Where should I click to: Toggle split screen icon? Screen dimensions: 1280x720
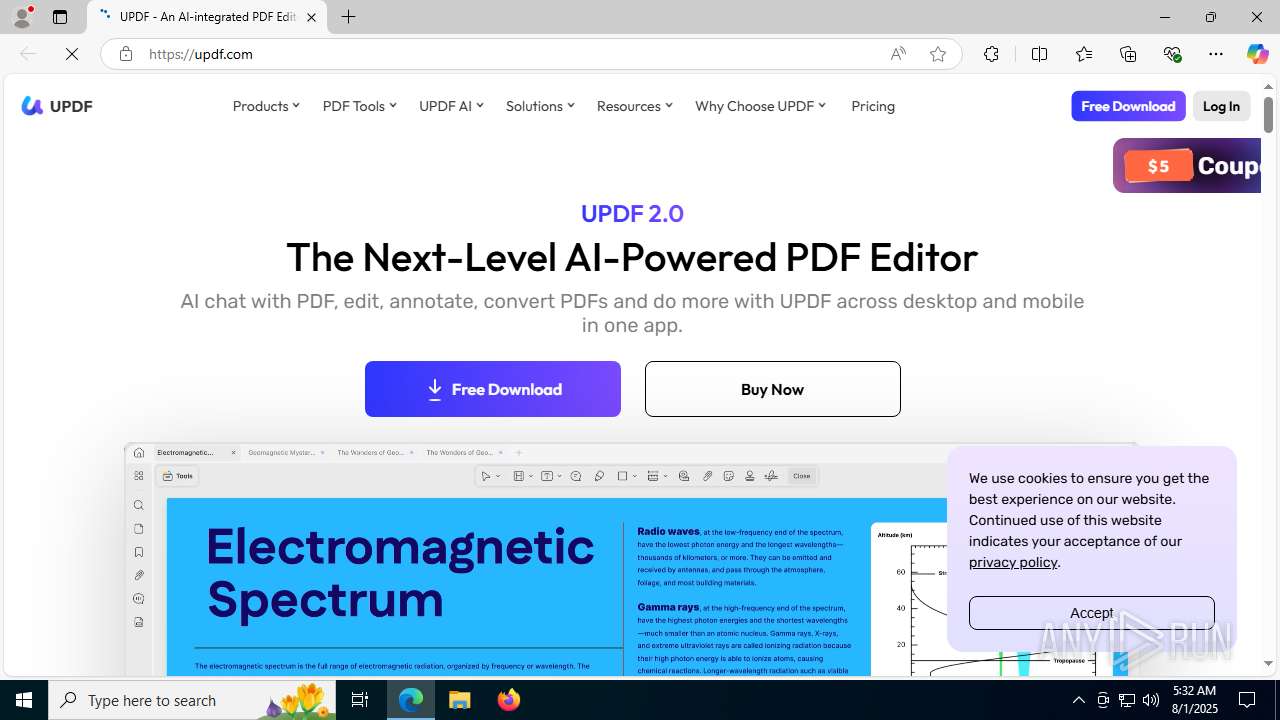click(x=1039, y=54)
